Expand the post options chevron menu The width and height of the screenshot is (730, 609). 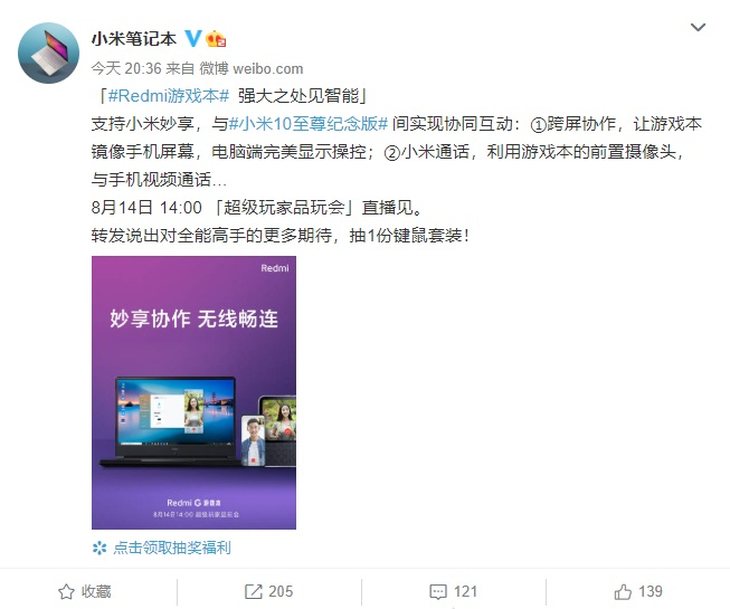tap(697, 27)
